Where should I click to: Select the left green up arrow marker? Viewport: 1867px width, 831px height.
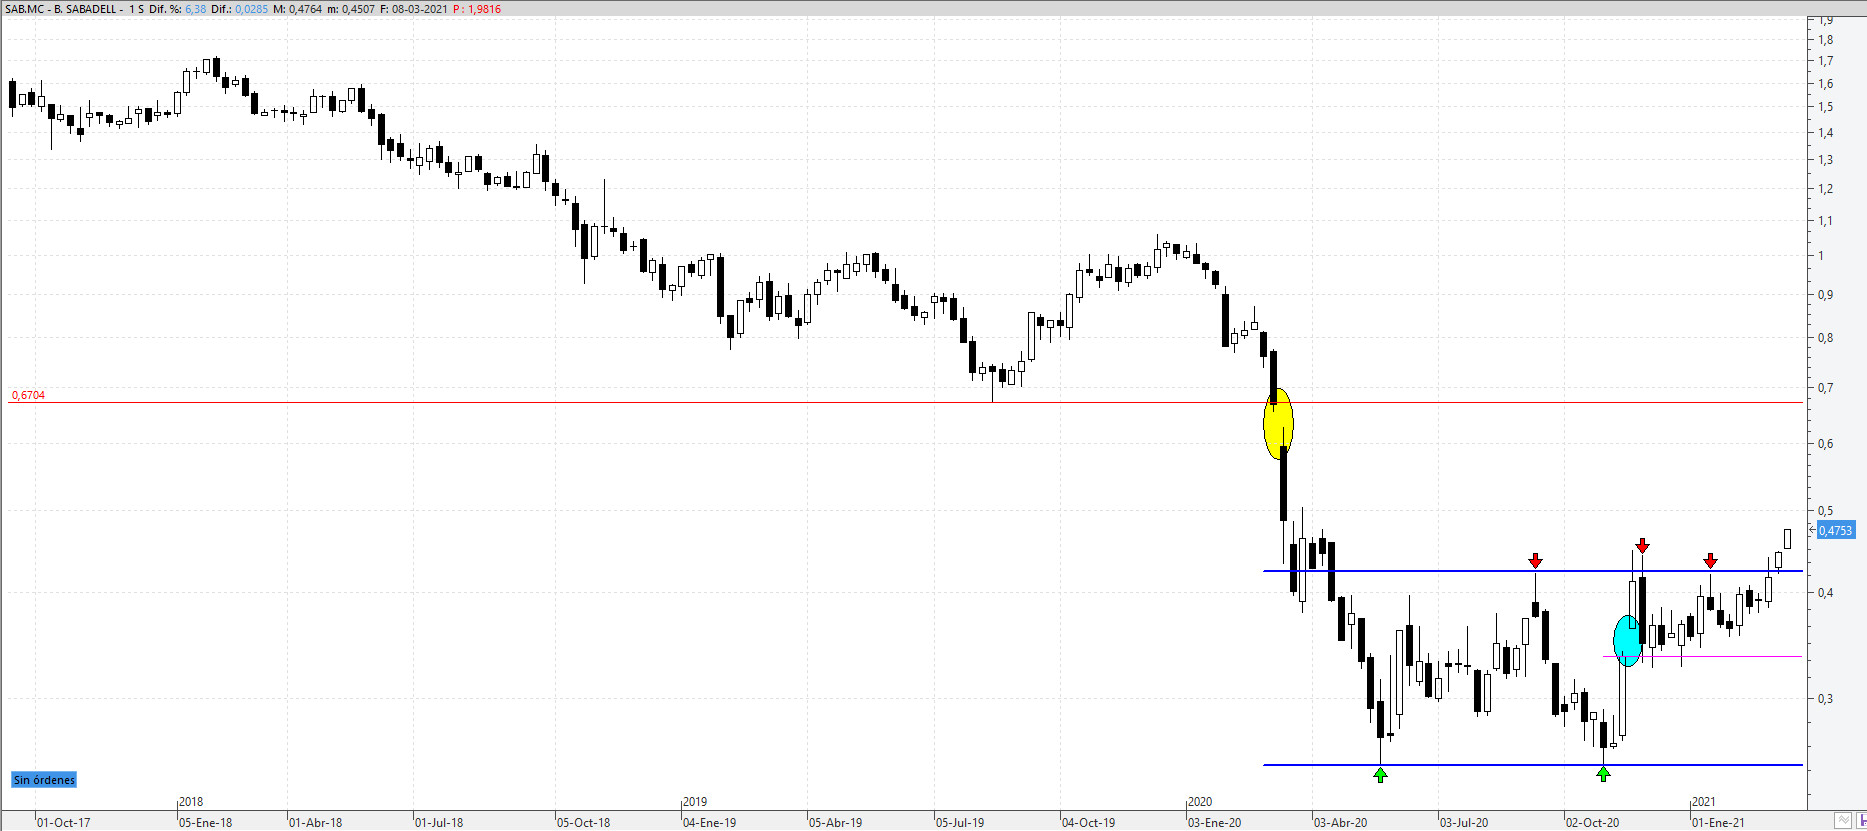point(1380,774)
